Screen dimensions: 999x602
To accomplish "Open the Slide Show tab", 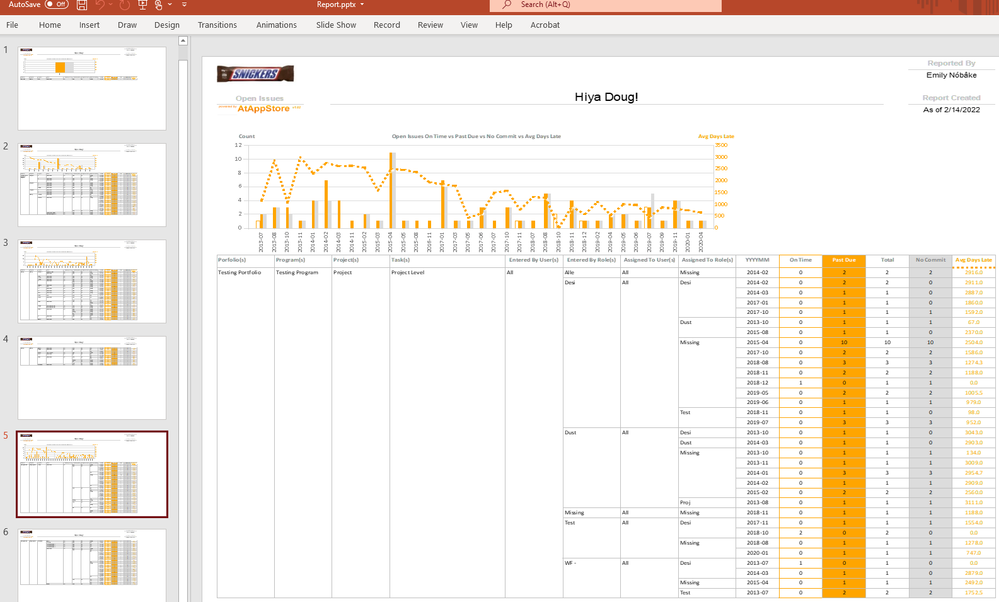I will [x=336, y=25].
